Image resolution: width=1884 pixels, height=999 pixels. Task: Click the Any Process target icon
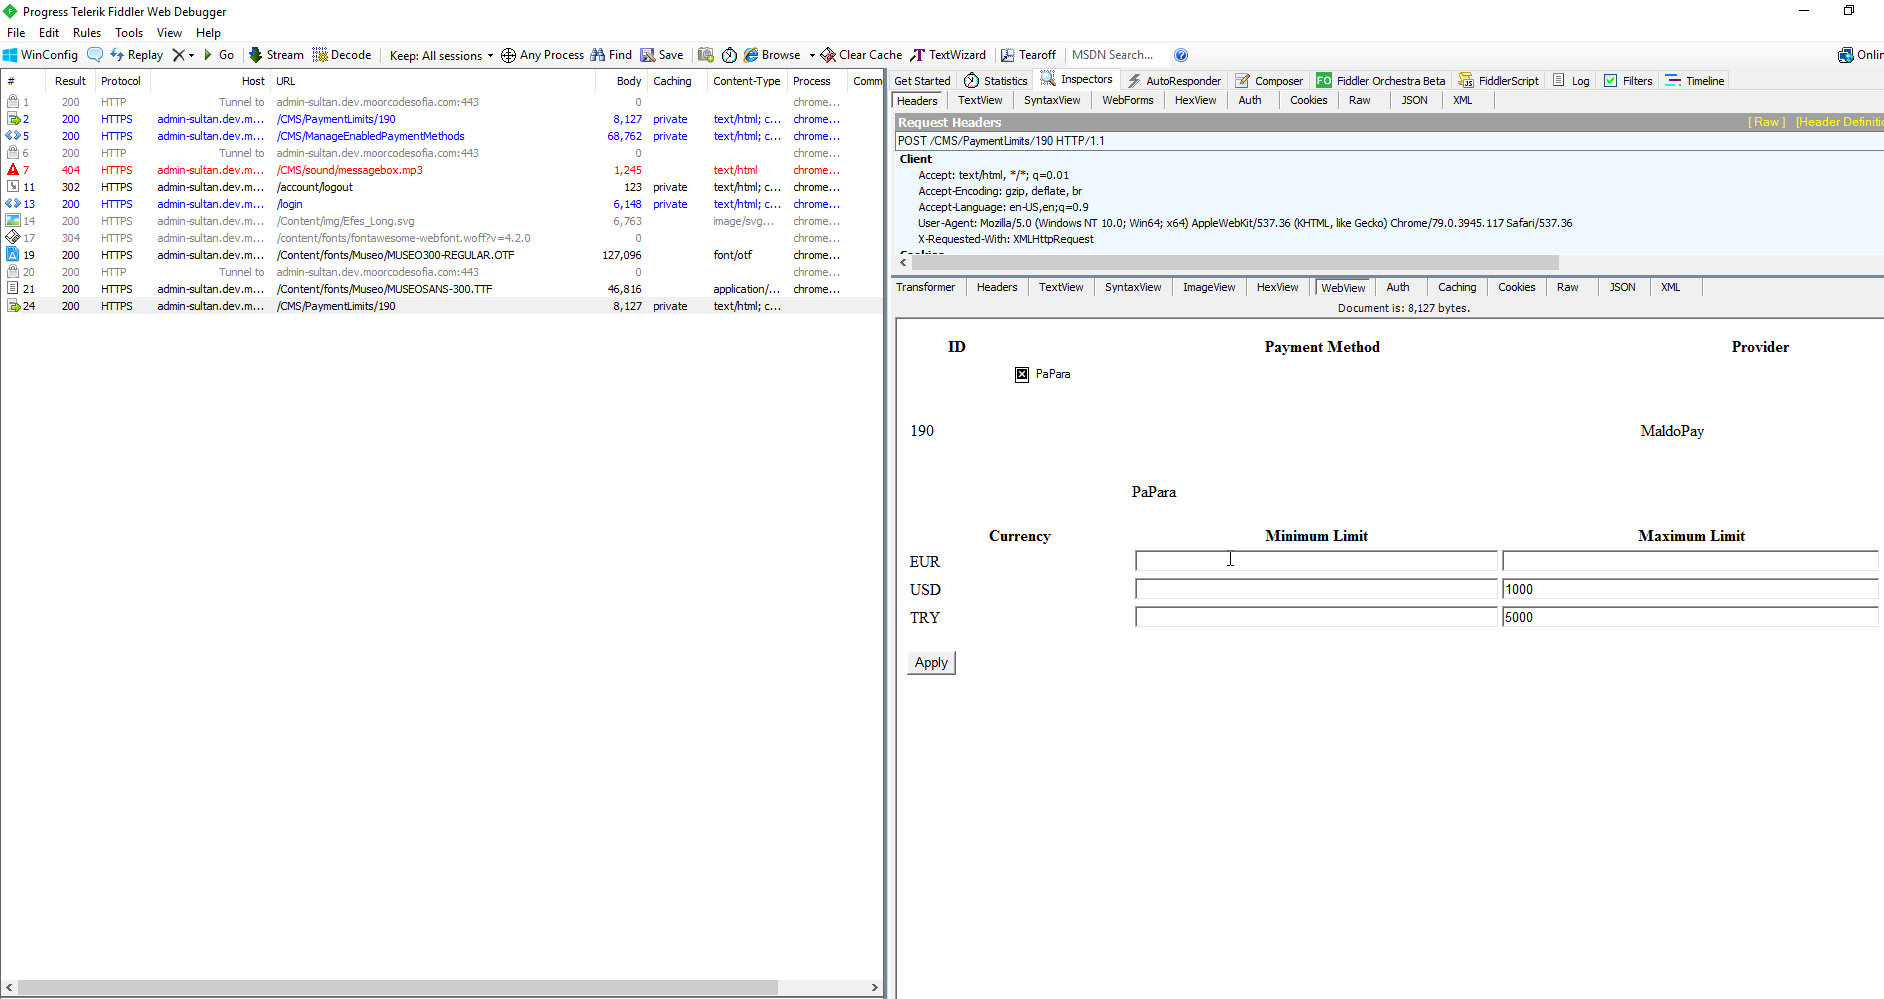click(508, 55)
